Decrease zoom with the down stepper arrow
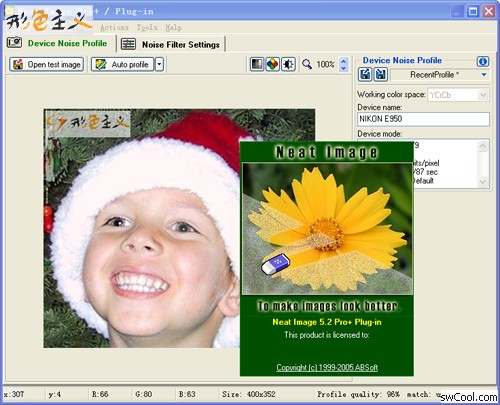The width and height of the screenshot is (500, 405). (343, 68)
